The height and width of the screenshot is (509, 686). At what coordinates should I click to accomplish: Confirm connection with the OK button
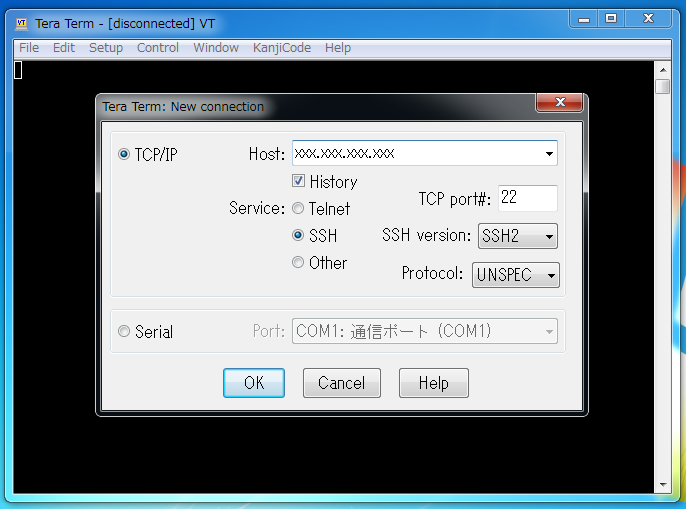point(254,383)
